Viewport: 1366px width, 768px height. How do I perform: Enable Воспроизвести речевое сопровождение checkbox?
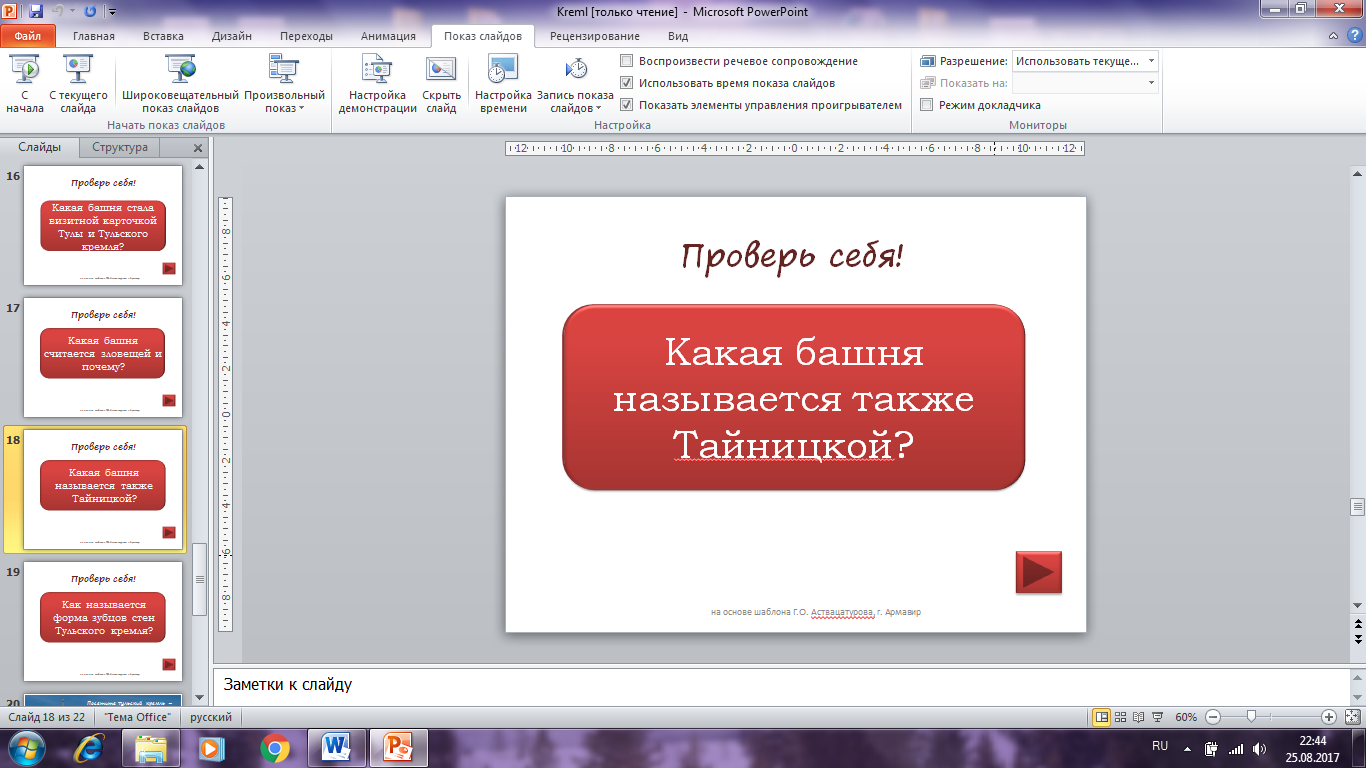point(627,61)
